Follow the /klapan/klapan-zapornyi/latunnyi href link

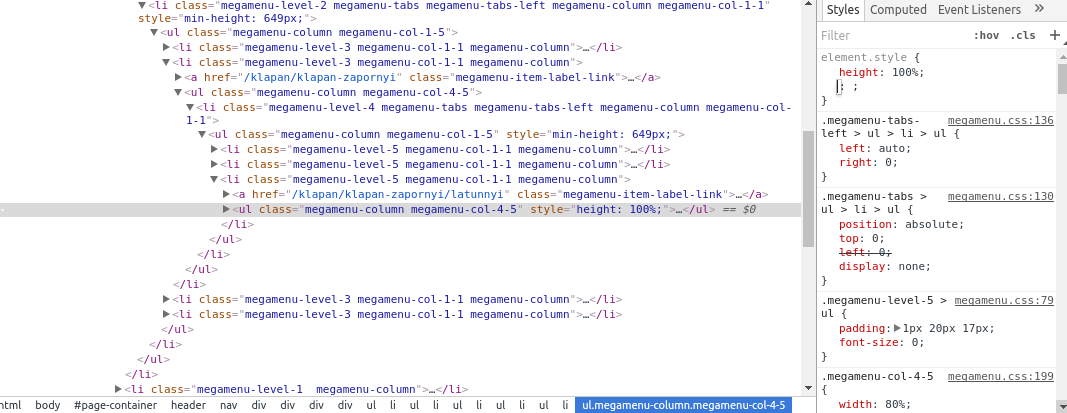tap(398, 195)
